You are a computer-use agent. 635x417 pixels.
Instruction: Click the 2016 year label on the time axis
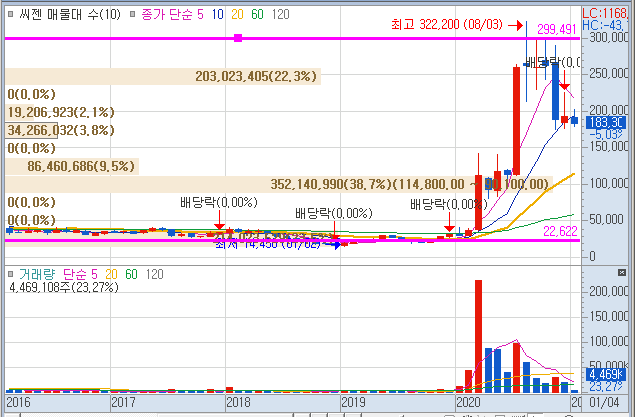[19, 402]
